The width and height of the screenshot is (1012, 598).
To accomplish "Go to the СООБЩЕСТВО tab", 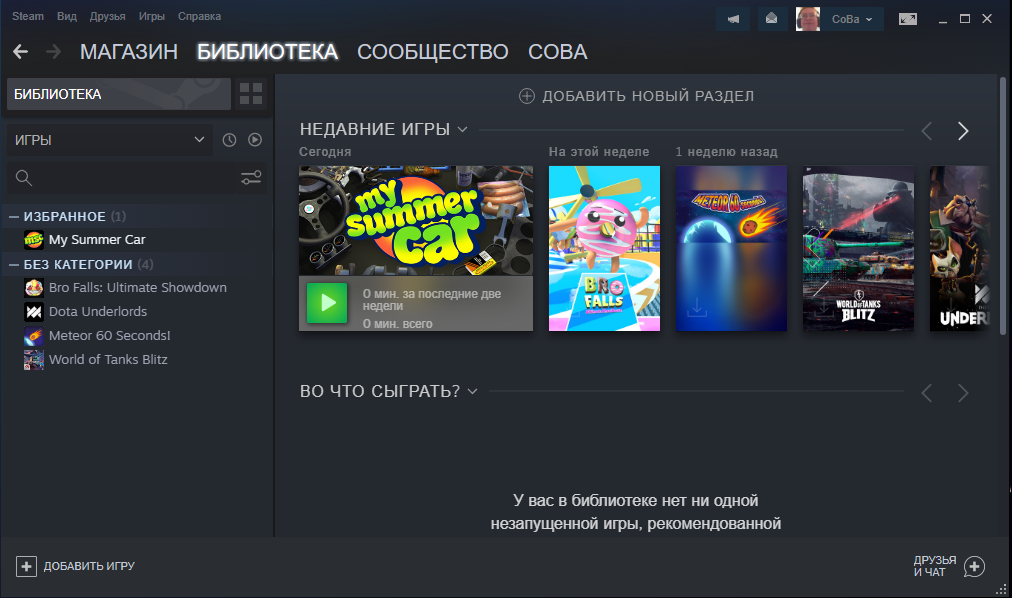I will pos(432,52).
